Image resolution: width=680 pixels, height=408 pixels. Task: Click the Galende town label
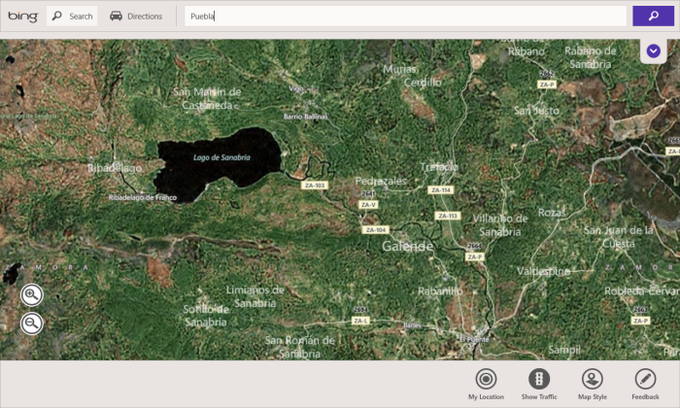coord(408,246)
